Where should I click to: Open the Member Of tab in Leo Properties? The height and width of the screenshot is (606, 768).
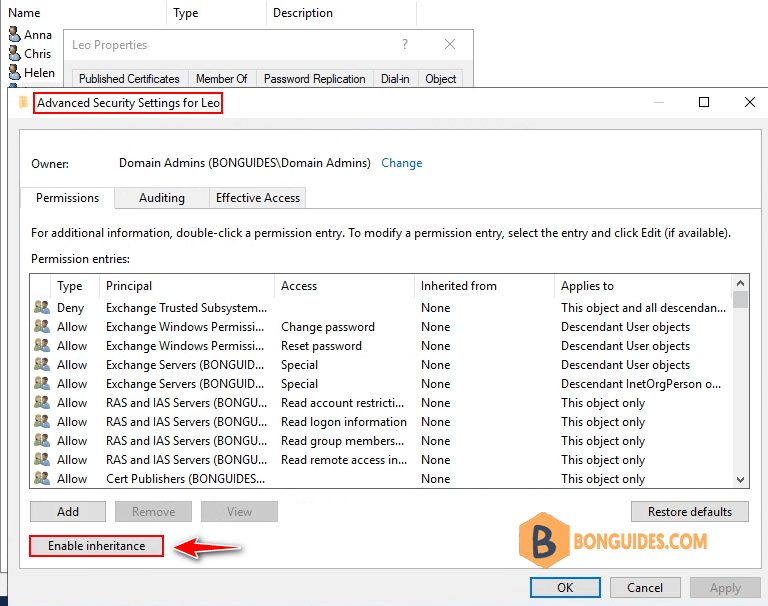(x=221, y=79)
